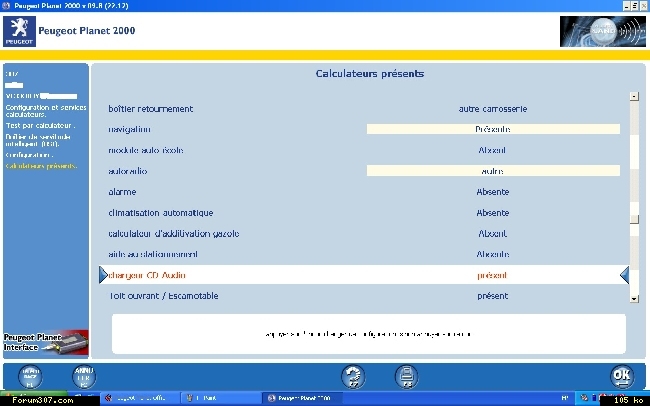Click the scrollbar up arrow
The image size is (650, 406).
click(634, 96)
